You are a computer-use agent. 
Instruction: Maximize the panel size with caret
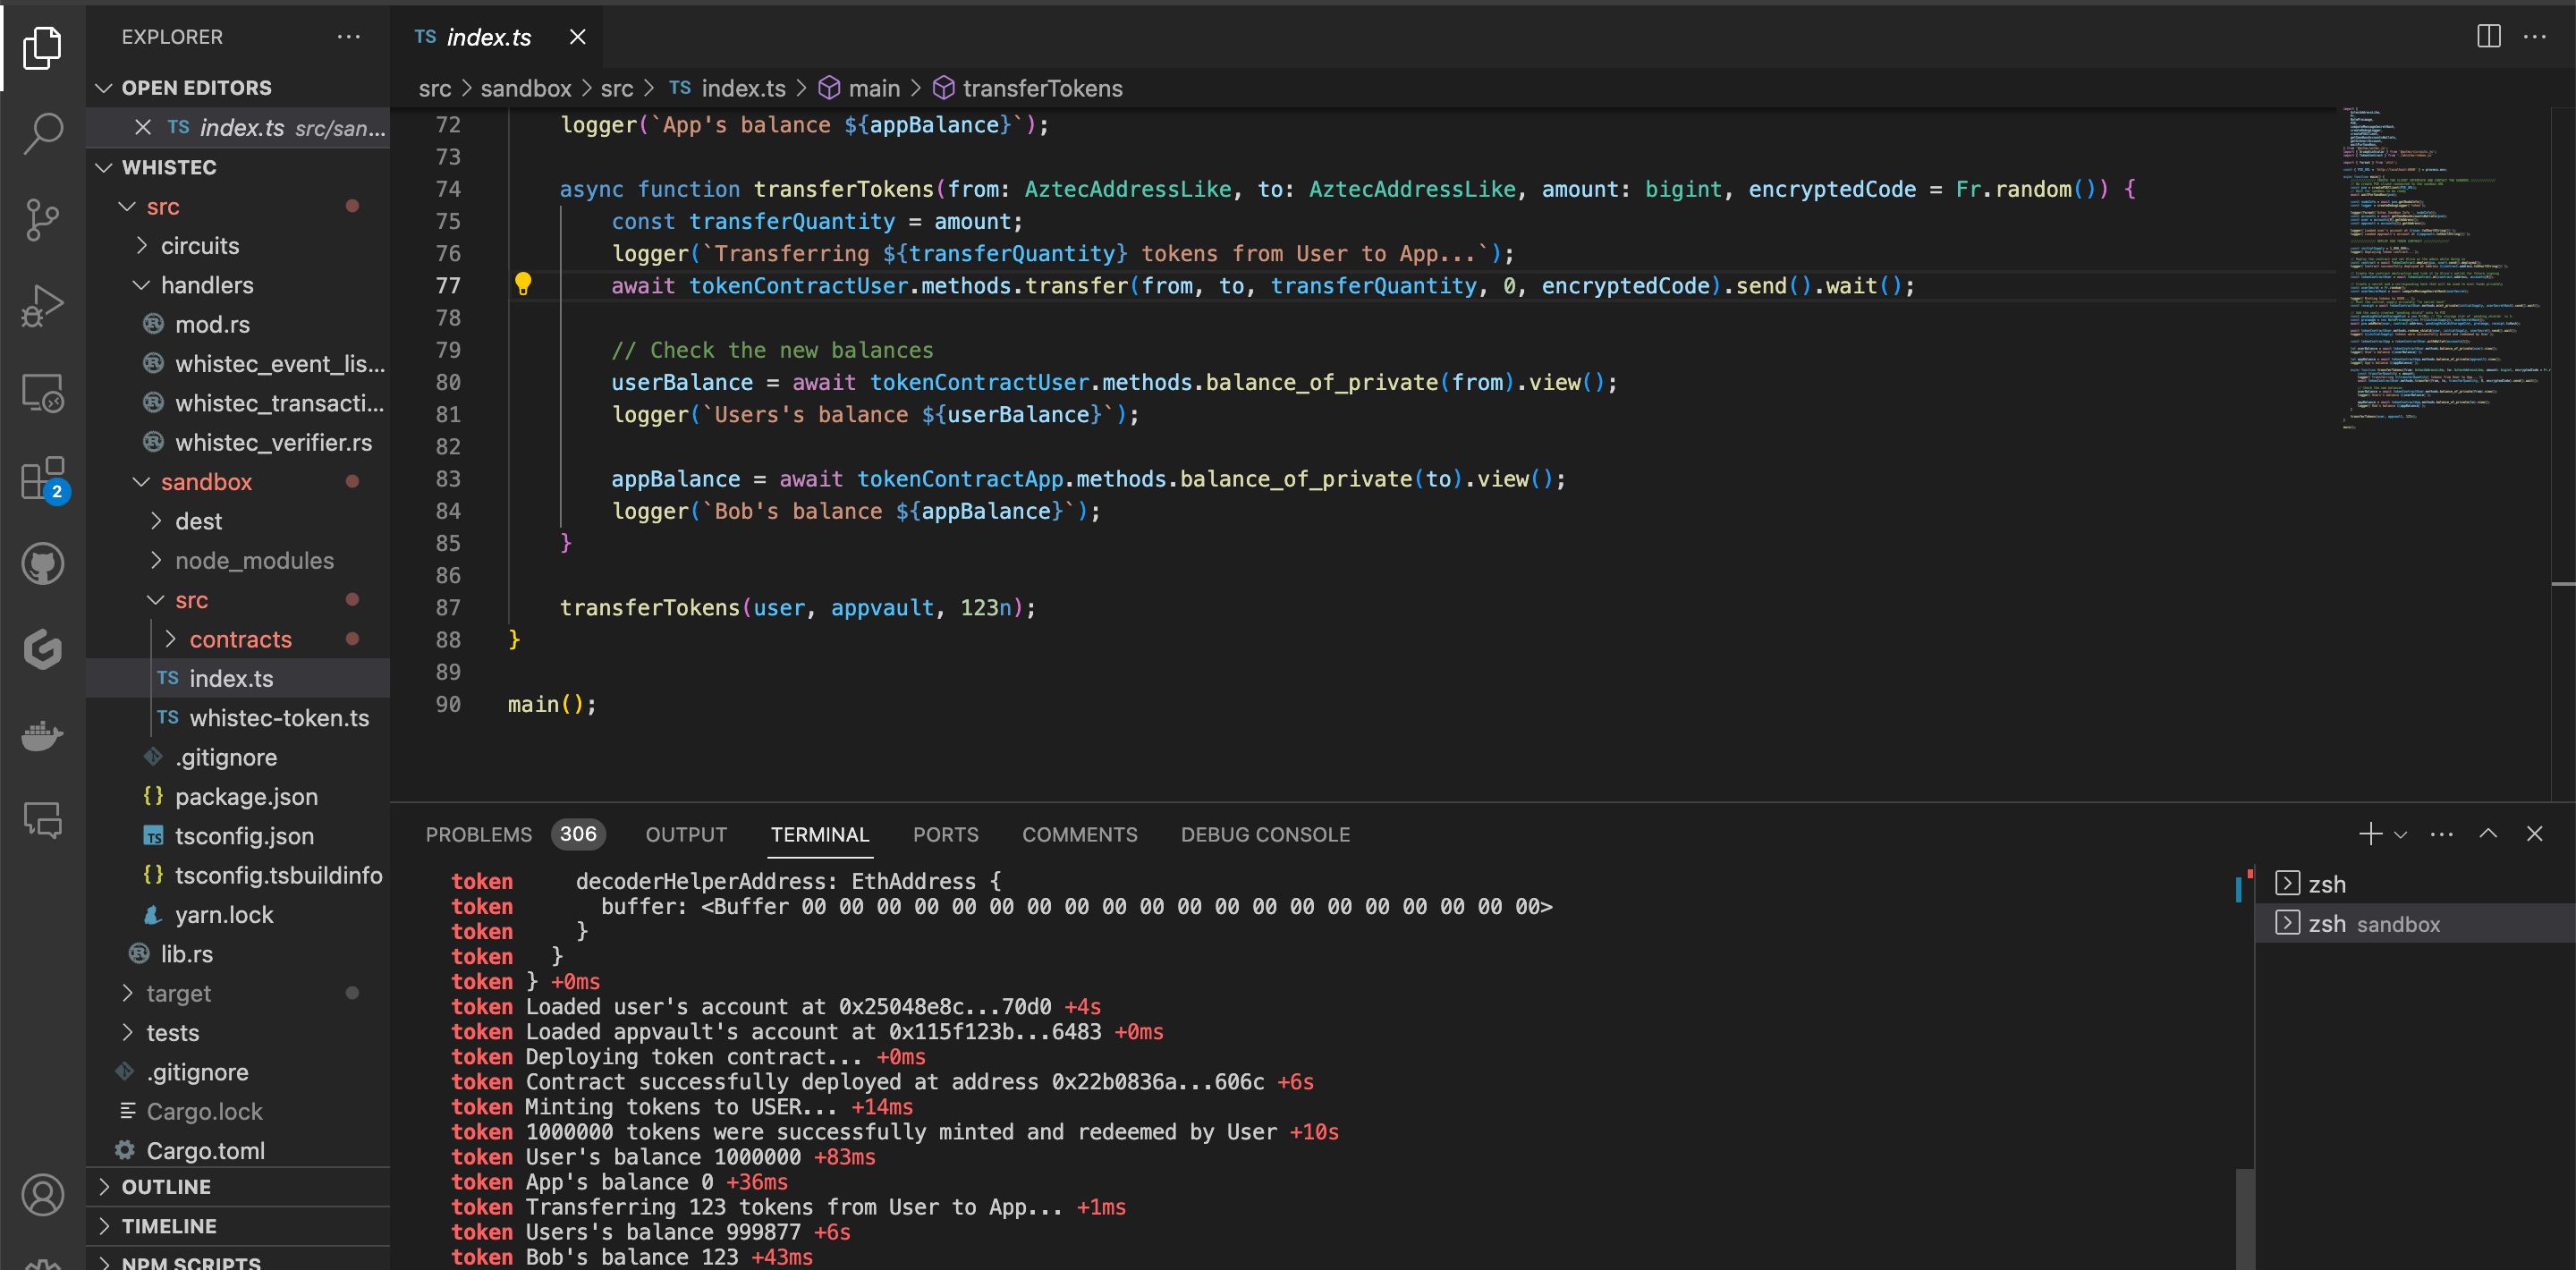[x=2488, y=834]
